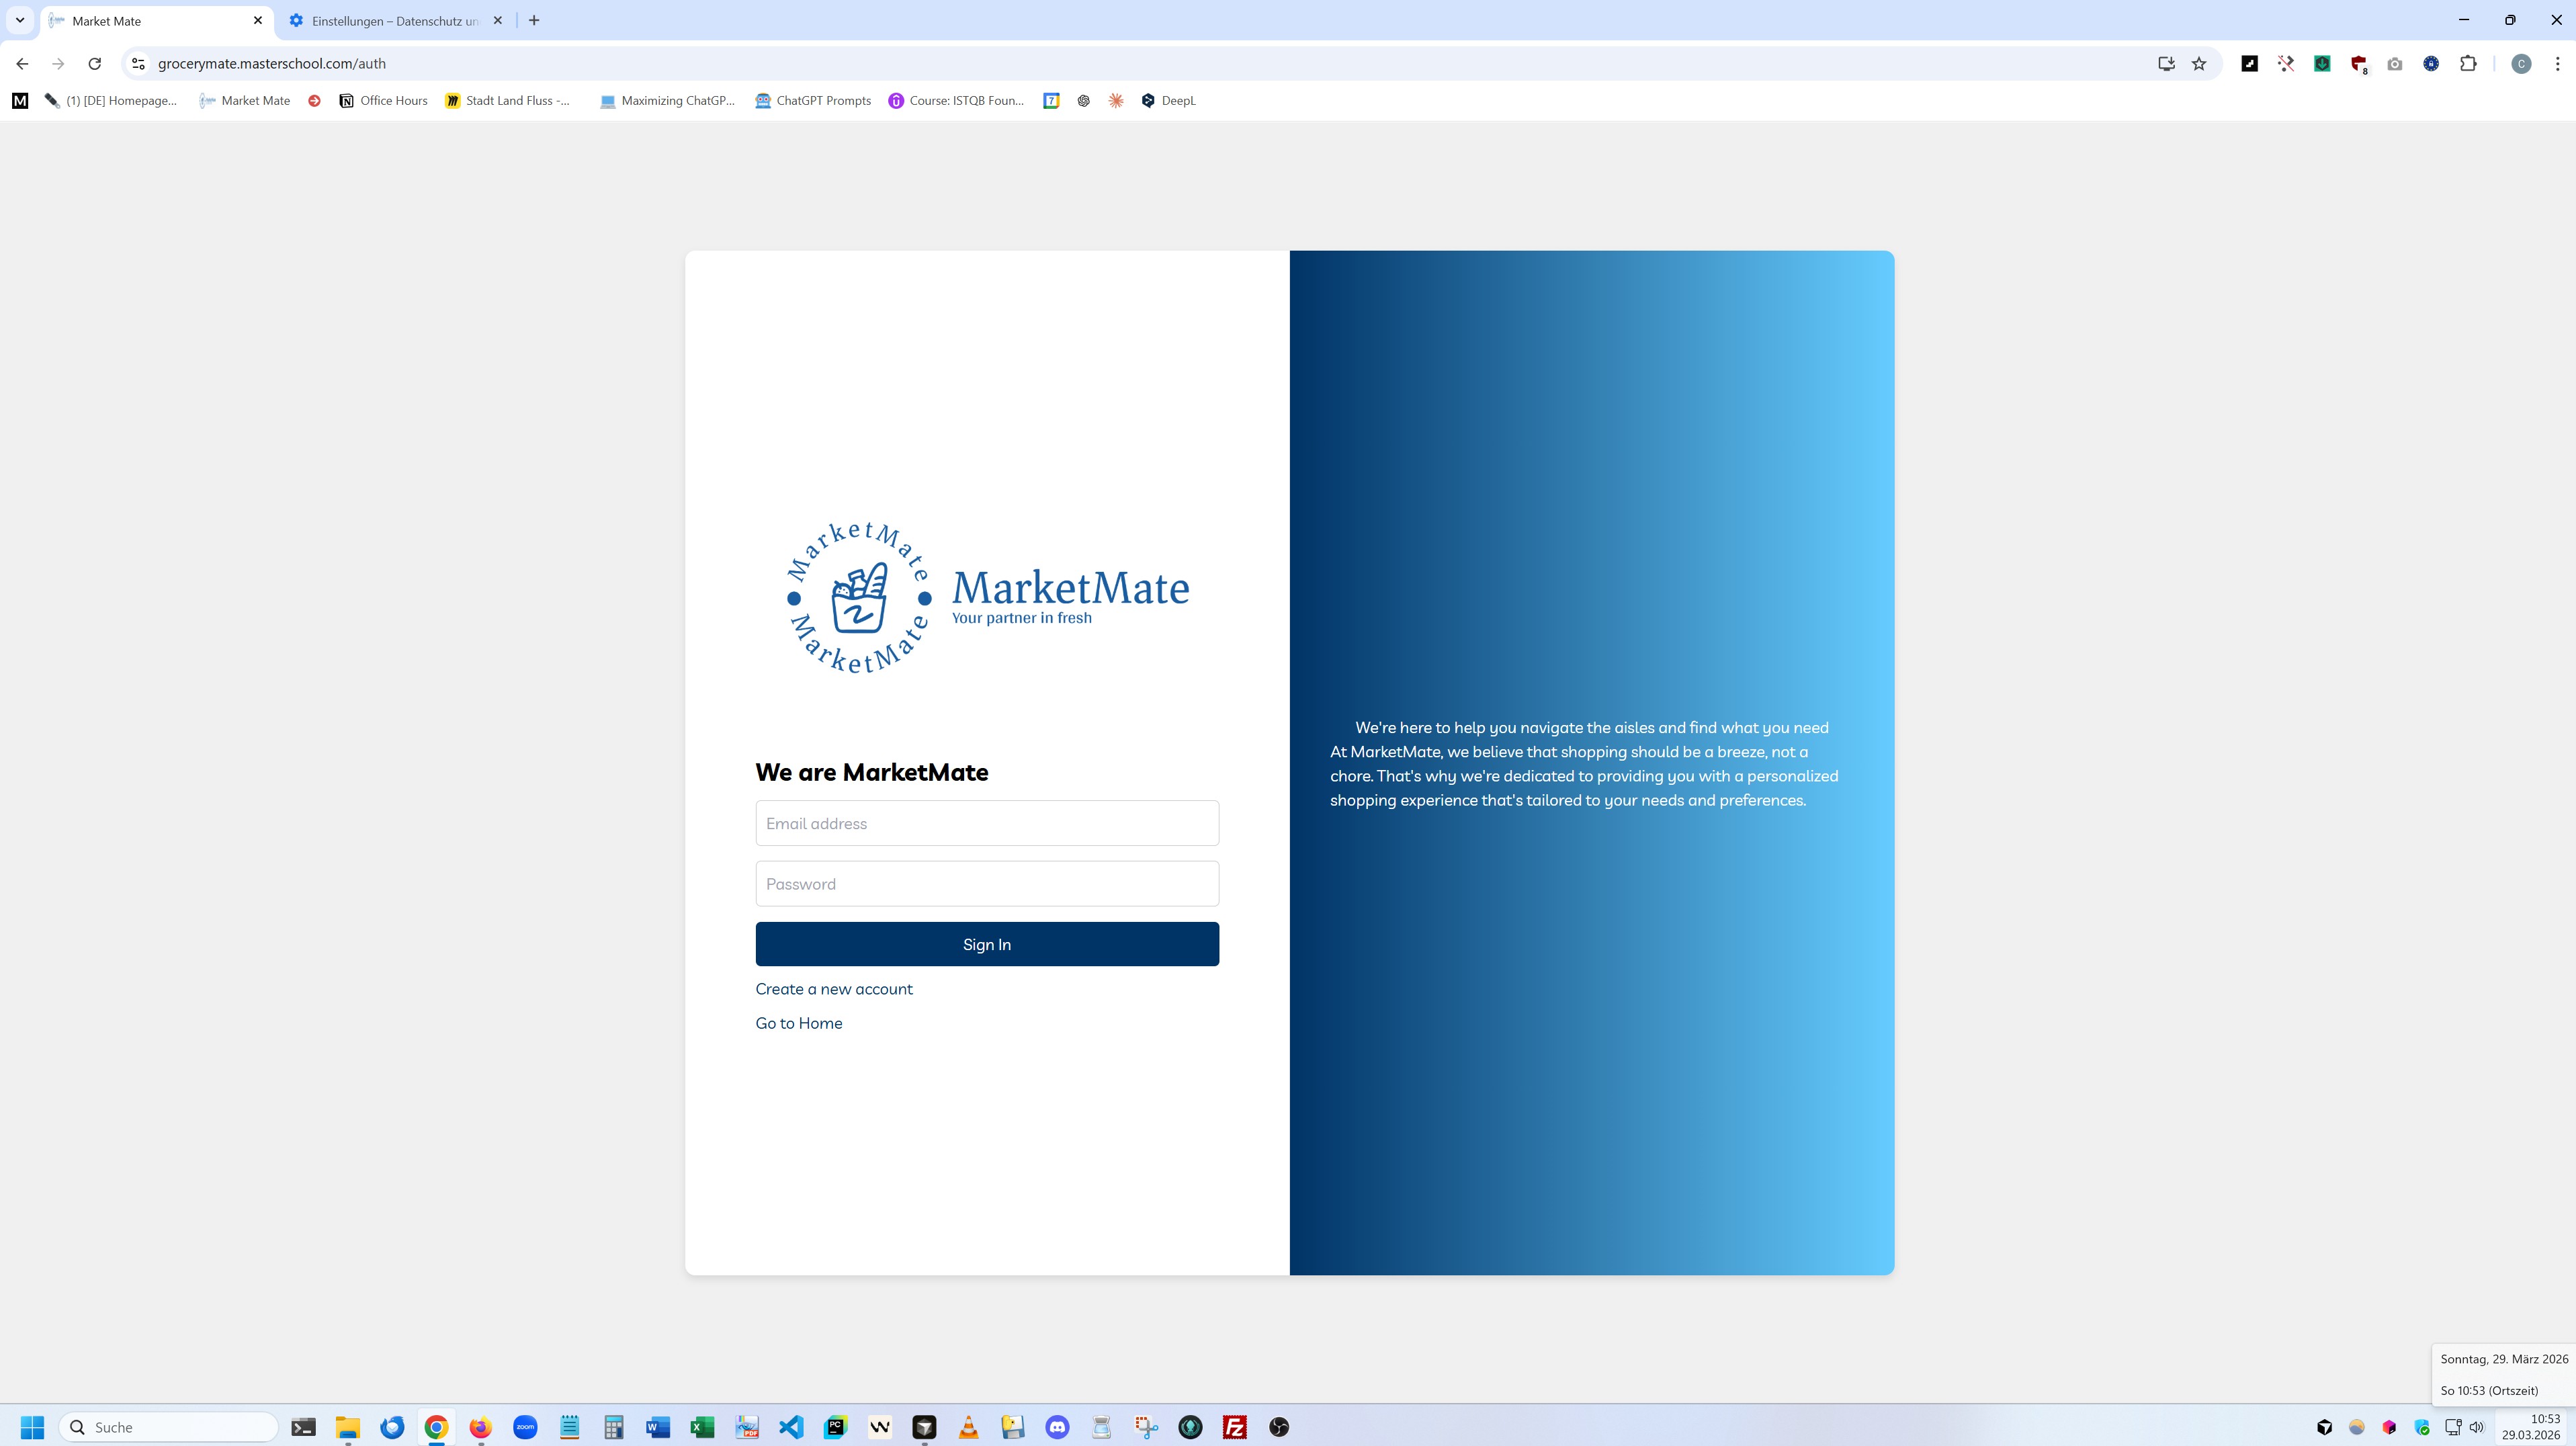The image size is (2576, 1446).
Task: Click the gray camera screenshot extension icon
Action: [x=2395, y=64]
